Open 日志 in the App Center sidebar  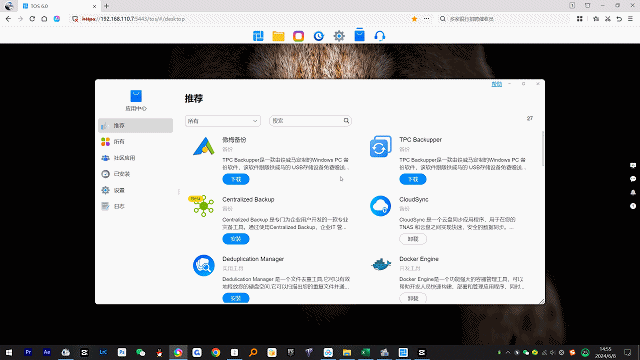[x=136, y=207]
